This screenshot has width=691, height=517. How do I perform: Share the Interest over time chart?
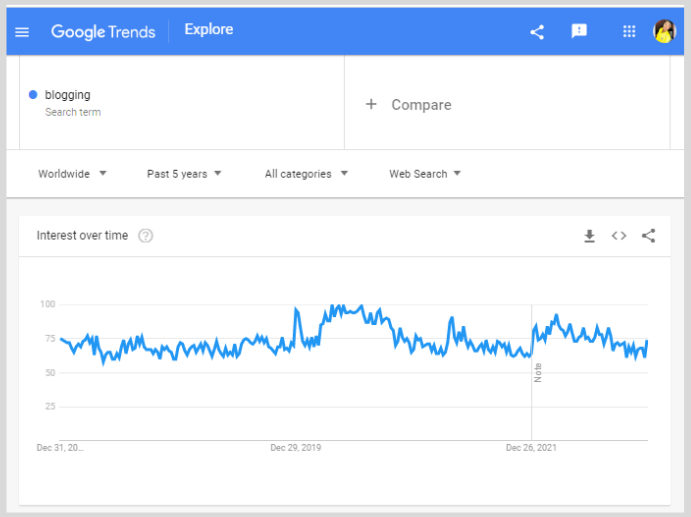pos(649,236)
